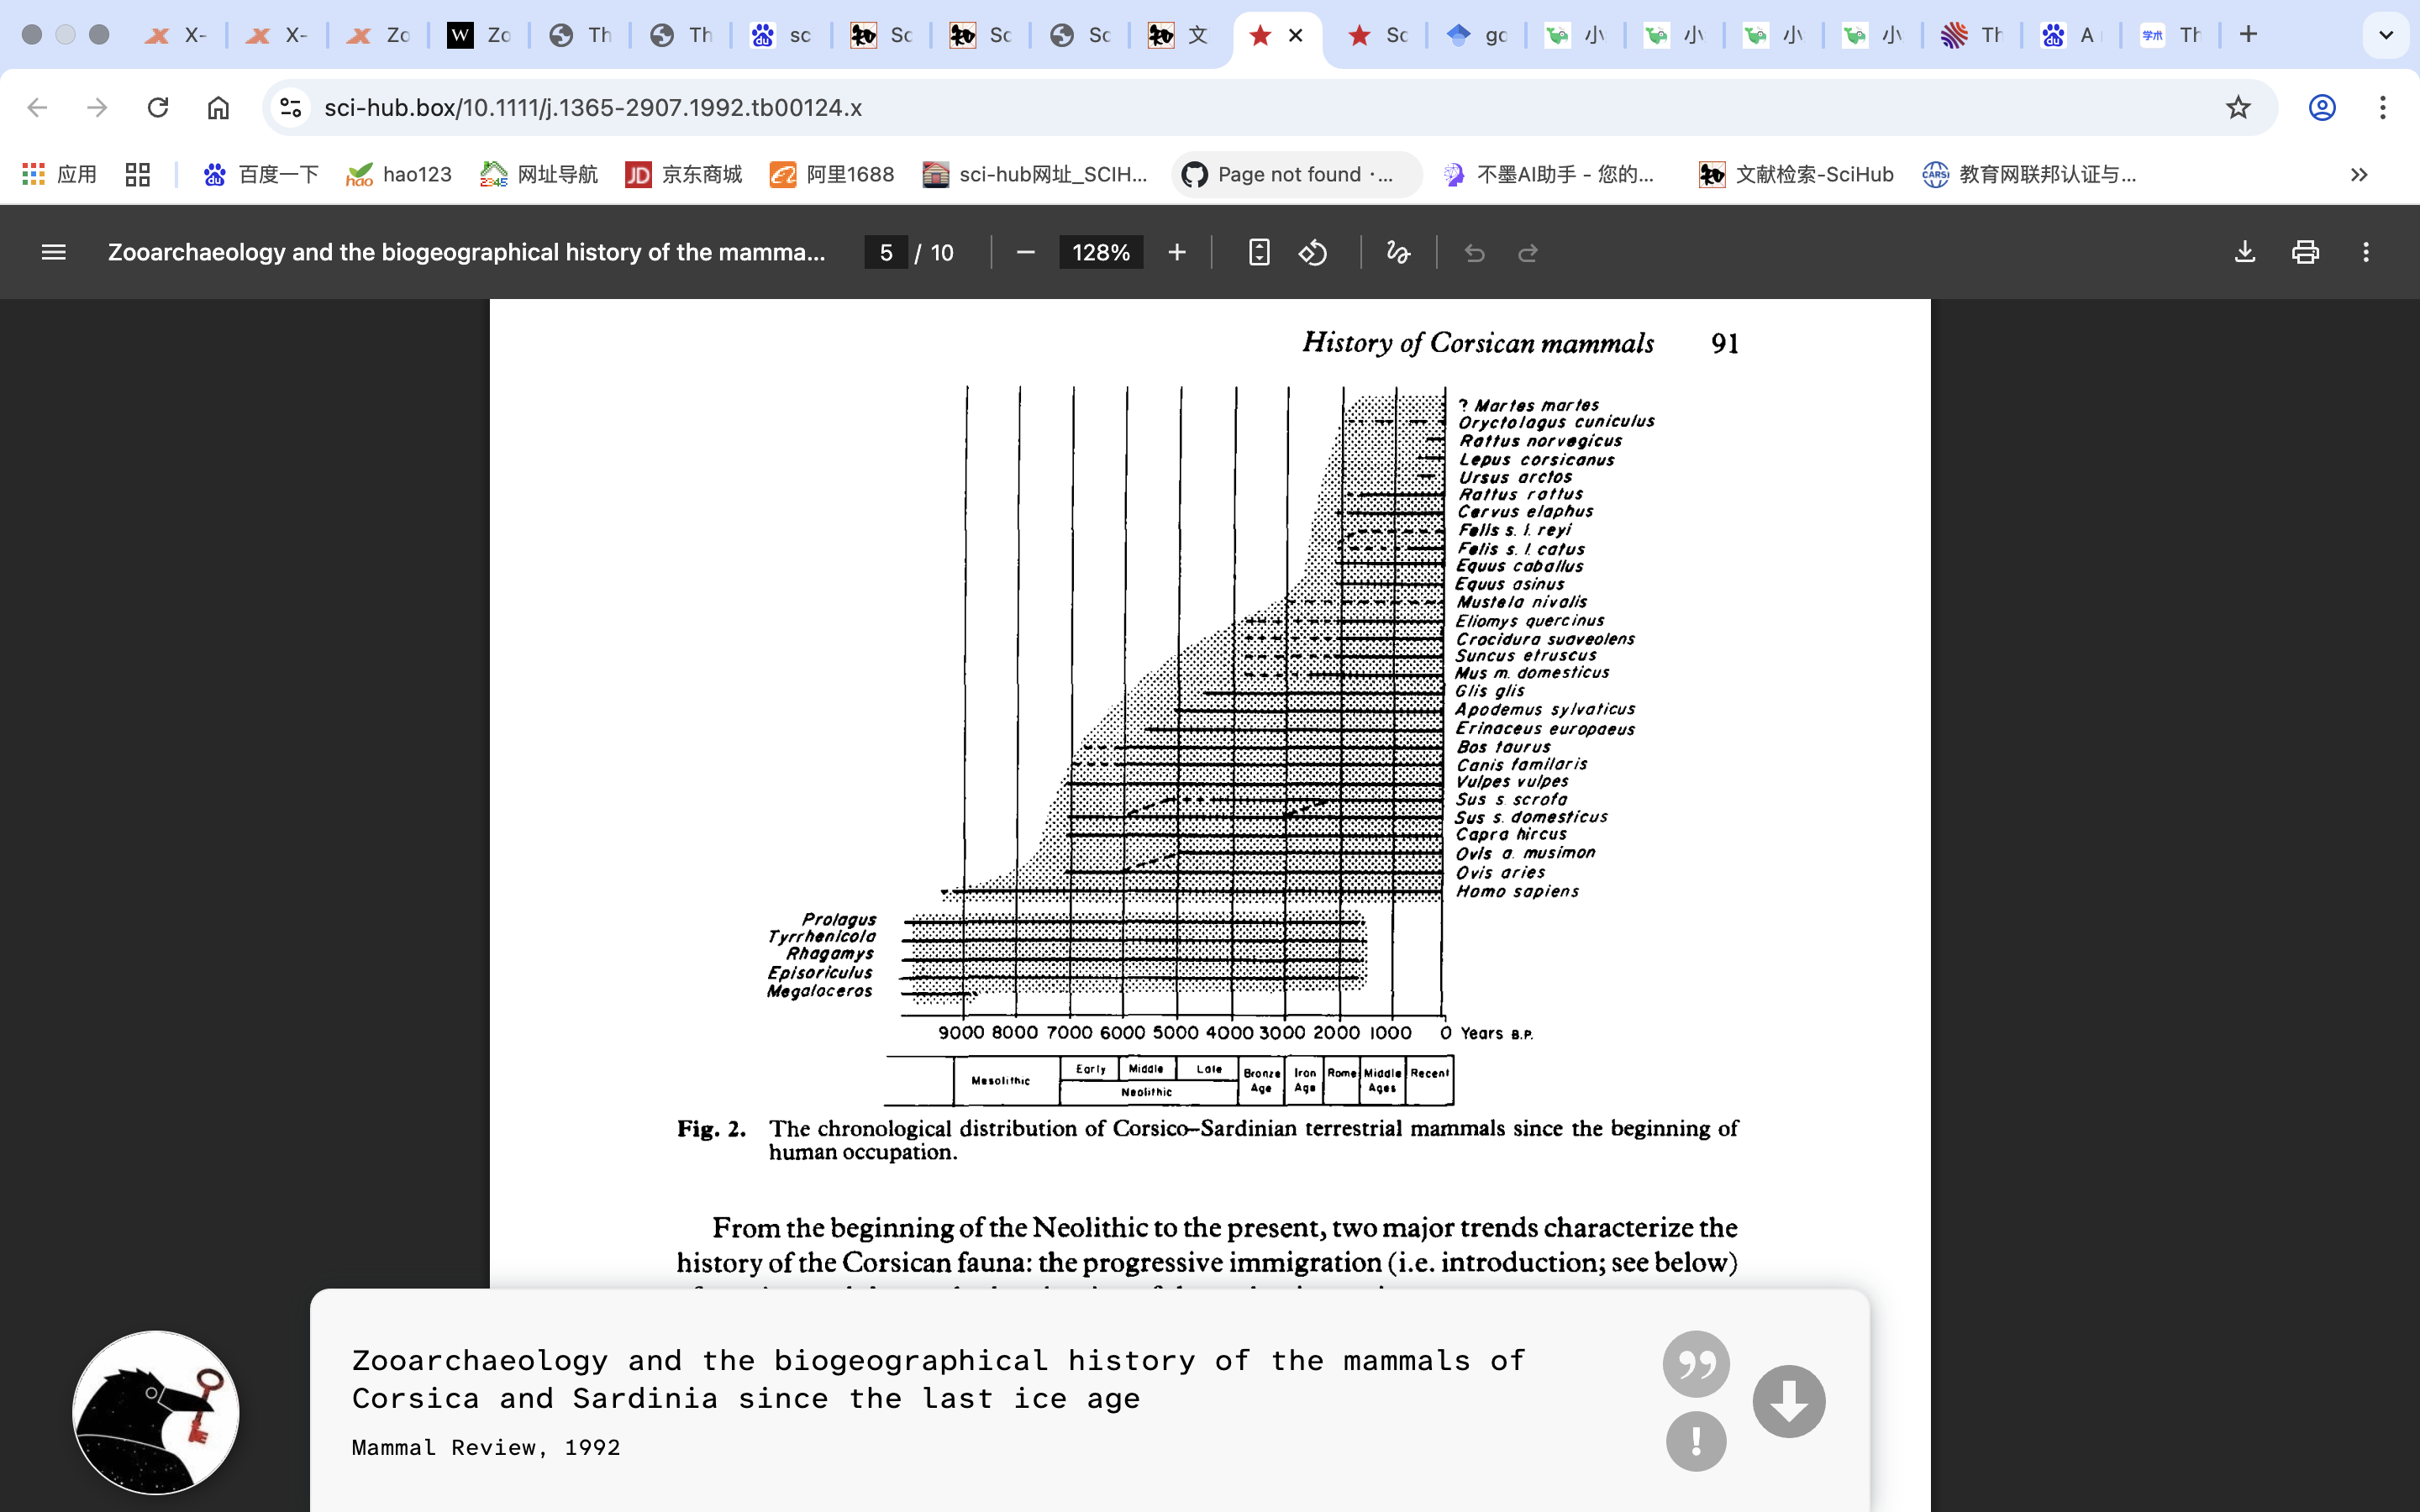Switch to the last Th tab

(x=2171, y=35)
